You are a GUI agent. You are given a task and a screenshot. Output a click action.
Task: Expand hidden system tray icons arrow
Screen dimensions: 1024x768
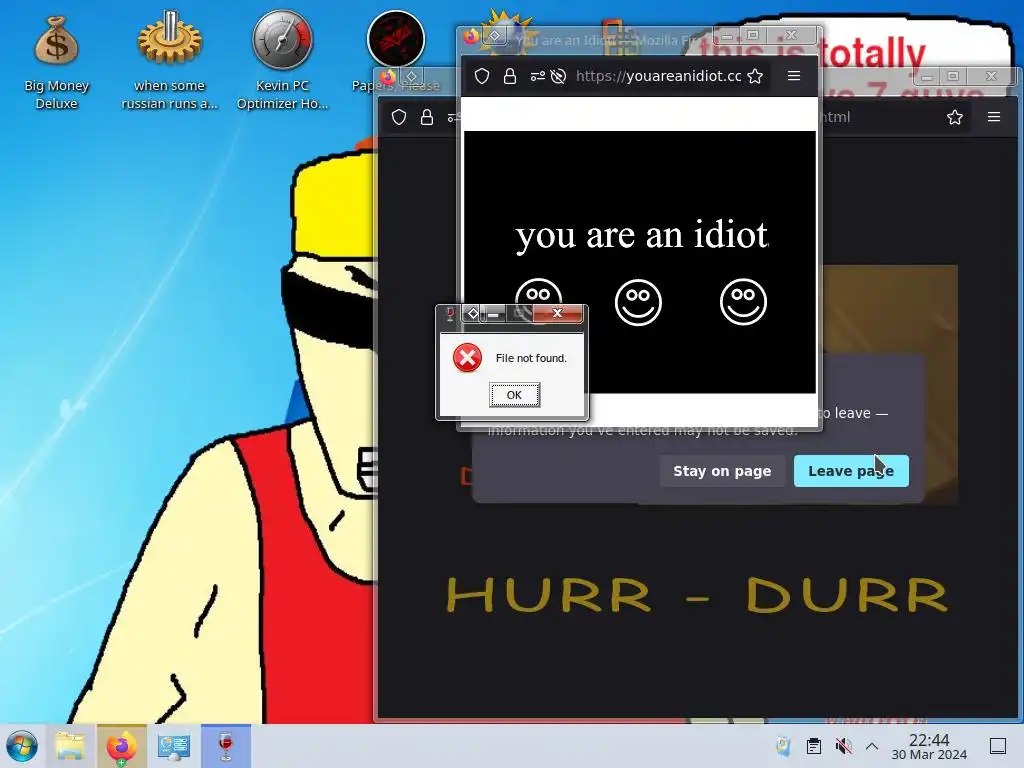click(872, 746)
